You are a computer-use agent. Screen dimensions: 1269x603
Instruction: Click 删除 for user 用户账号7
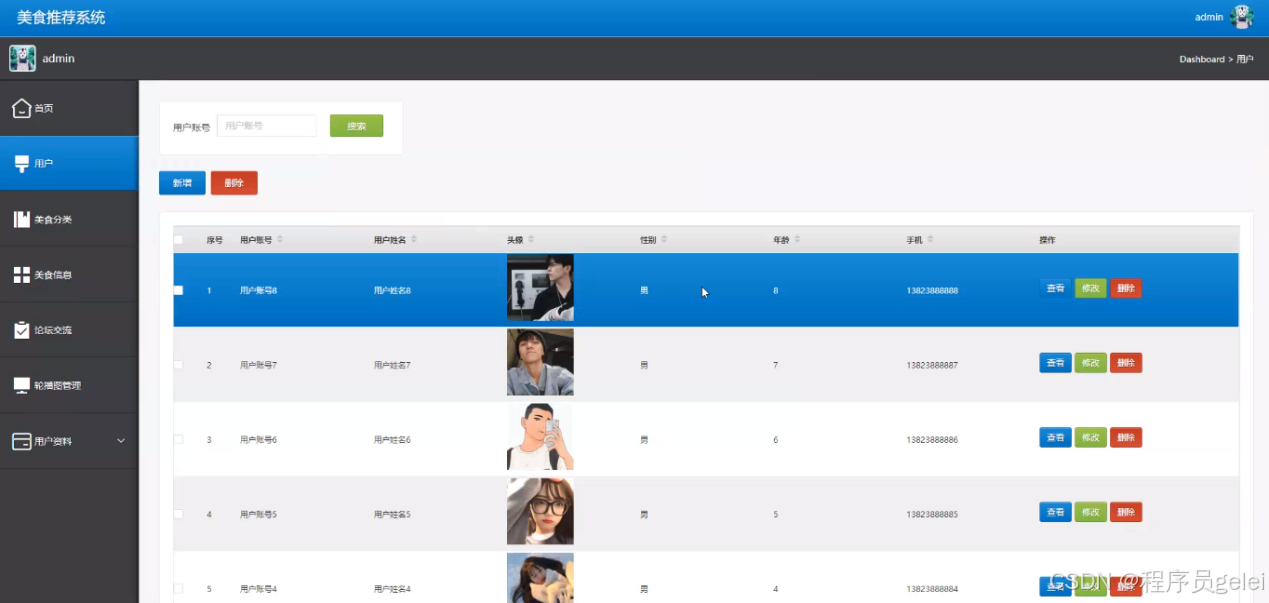click(x=1126, y=363)
